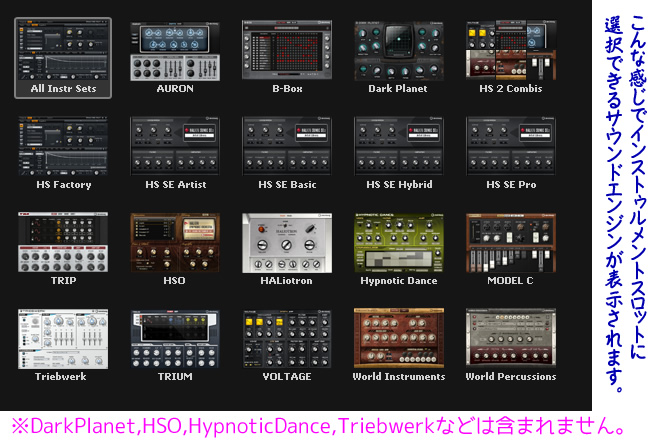This screenshot has height=440, width=660.
Task: Open the Dark Planet instrument
Action: tap(399, 50)
